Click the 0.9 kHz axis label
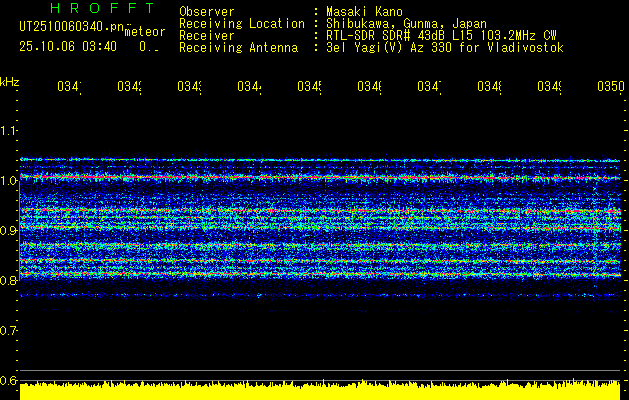The width and height of the screenshot is (629, 400). (8, 230)
